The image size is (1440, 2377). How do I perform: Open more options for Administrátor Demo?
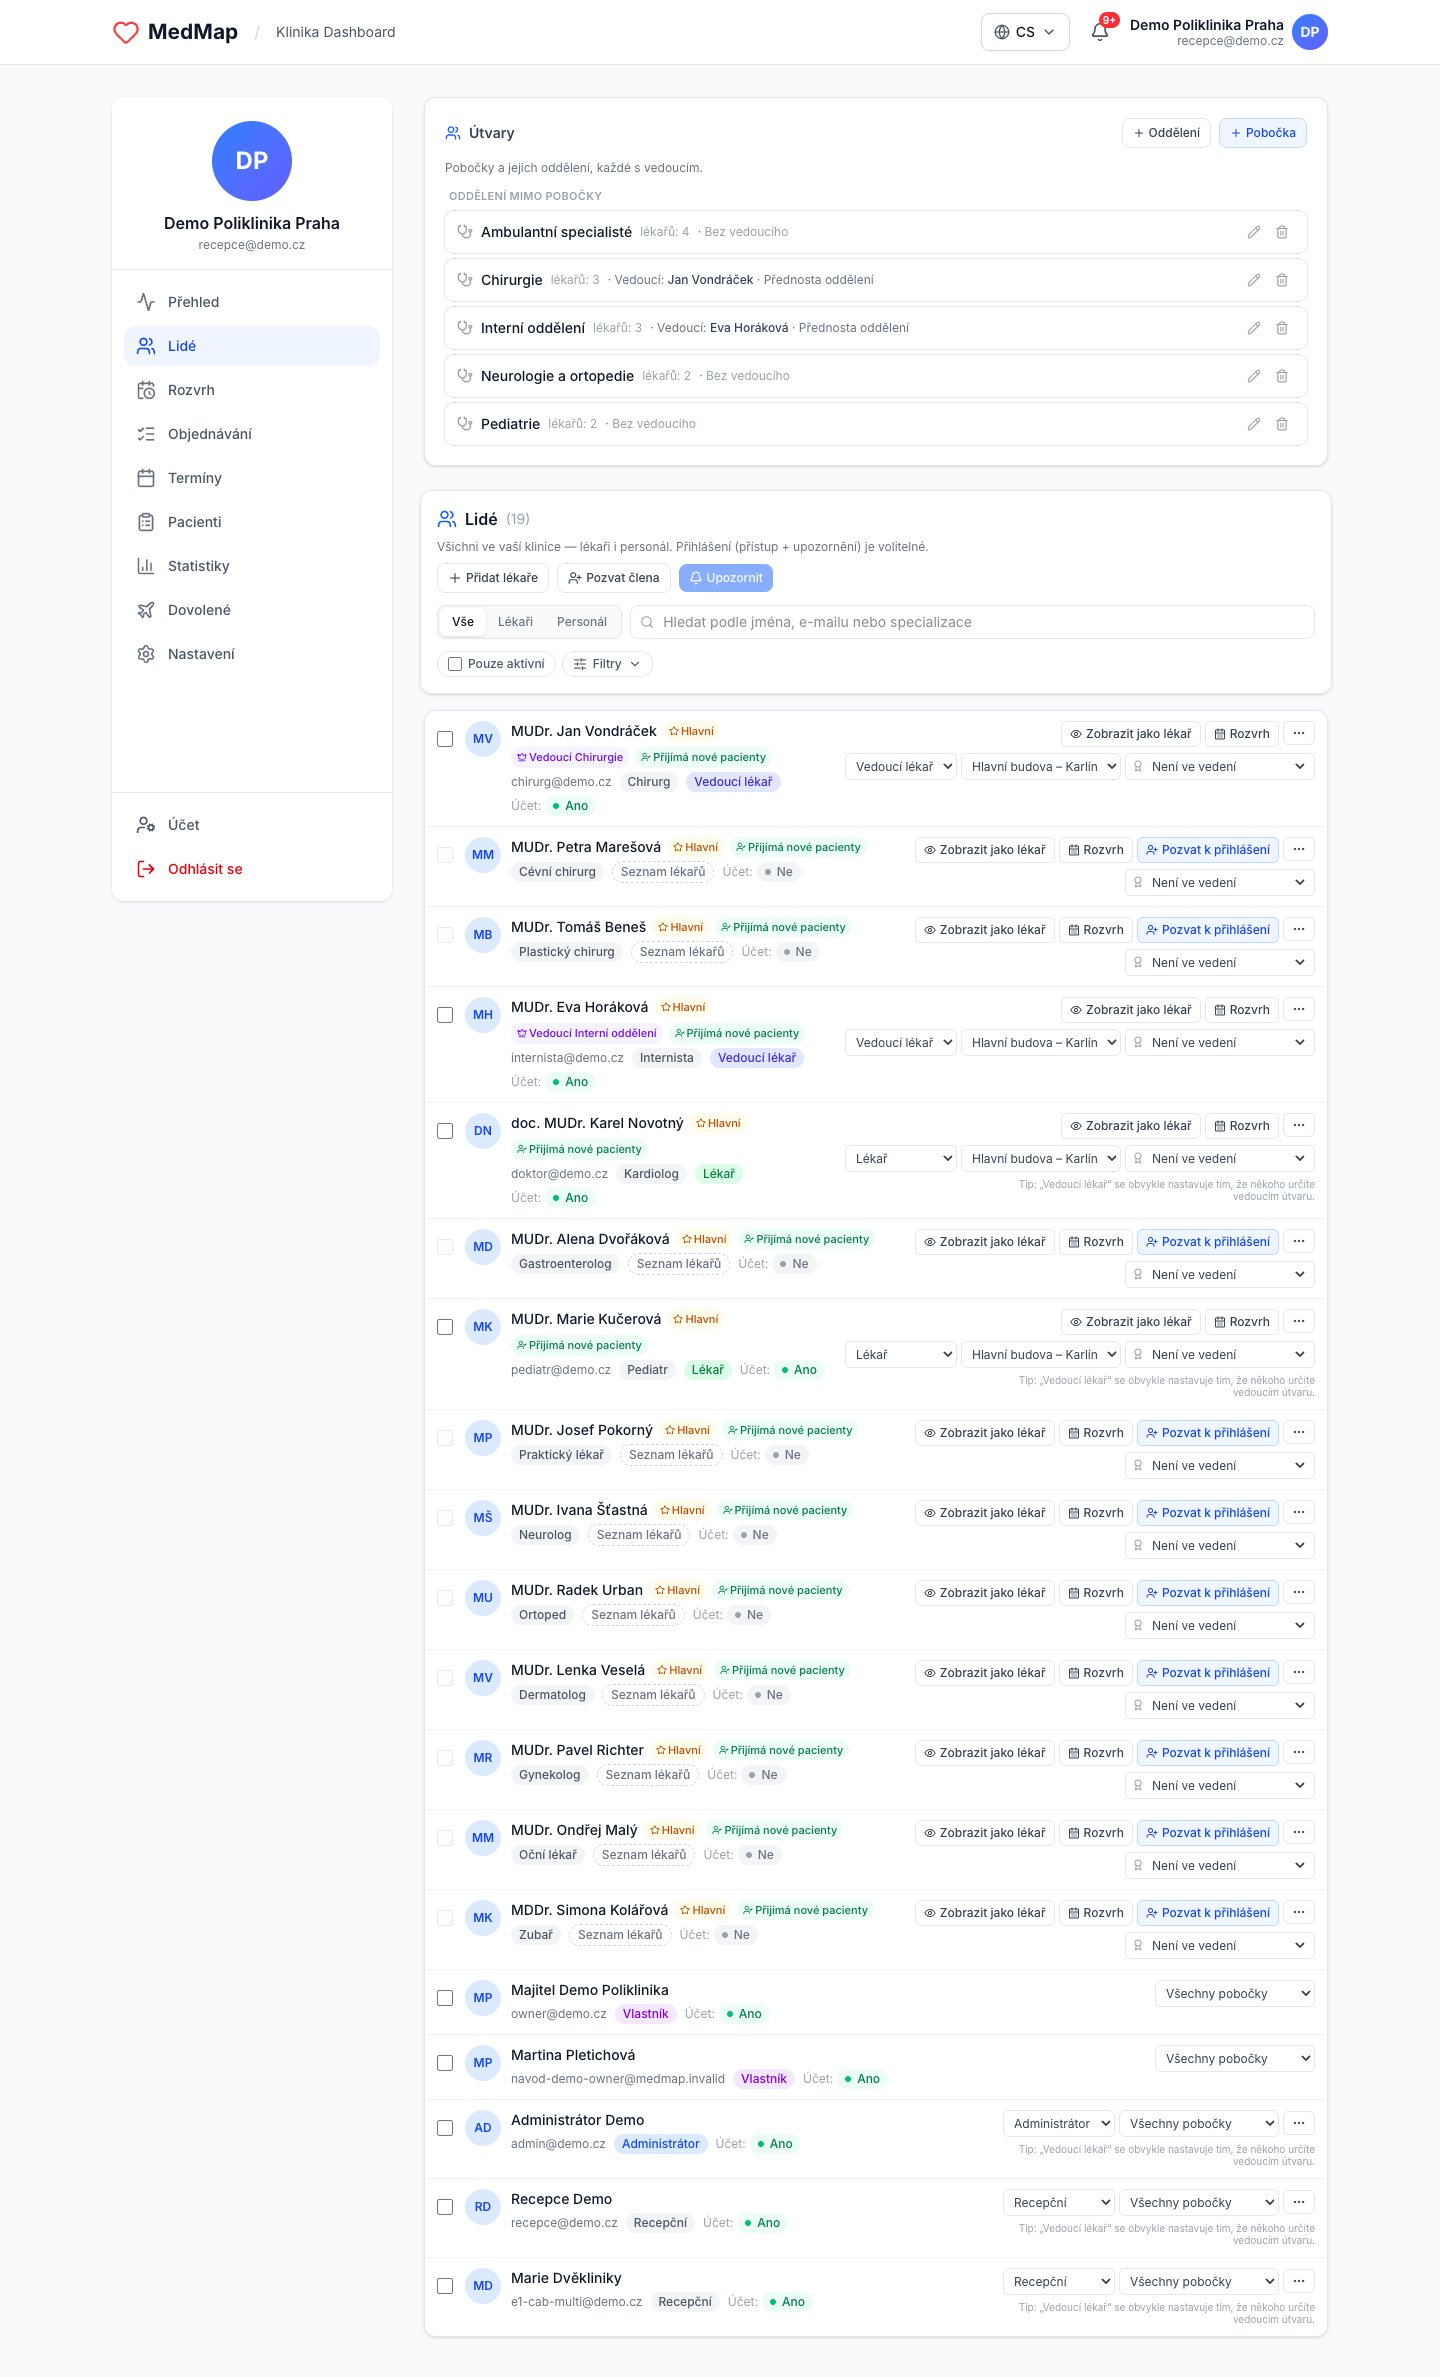(x=1299, y=2122)
